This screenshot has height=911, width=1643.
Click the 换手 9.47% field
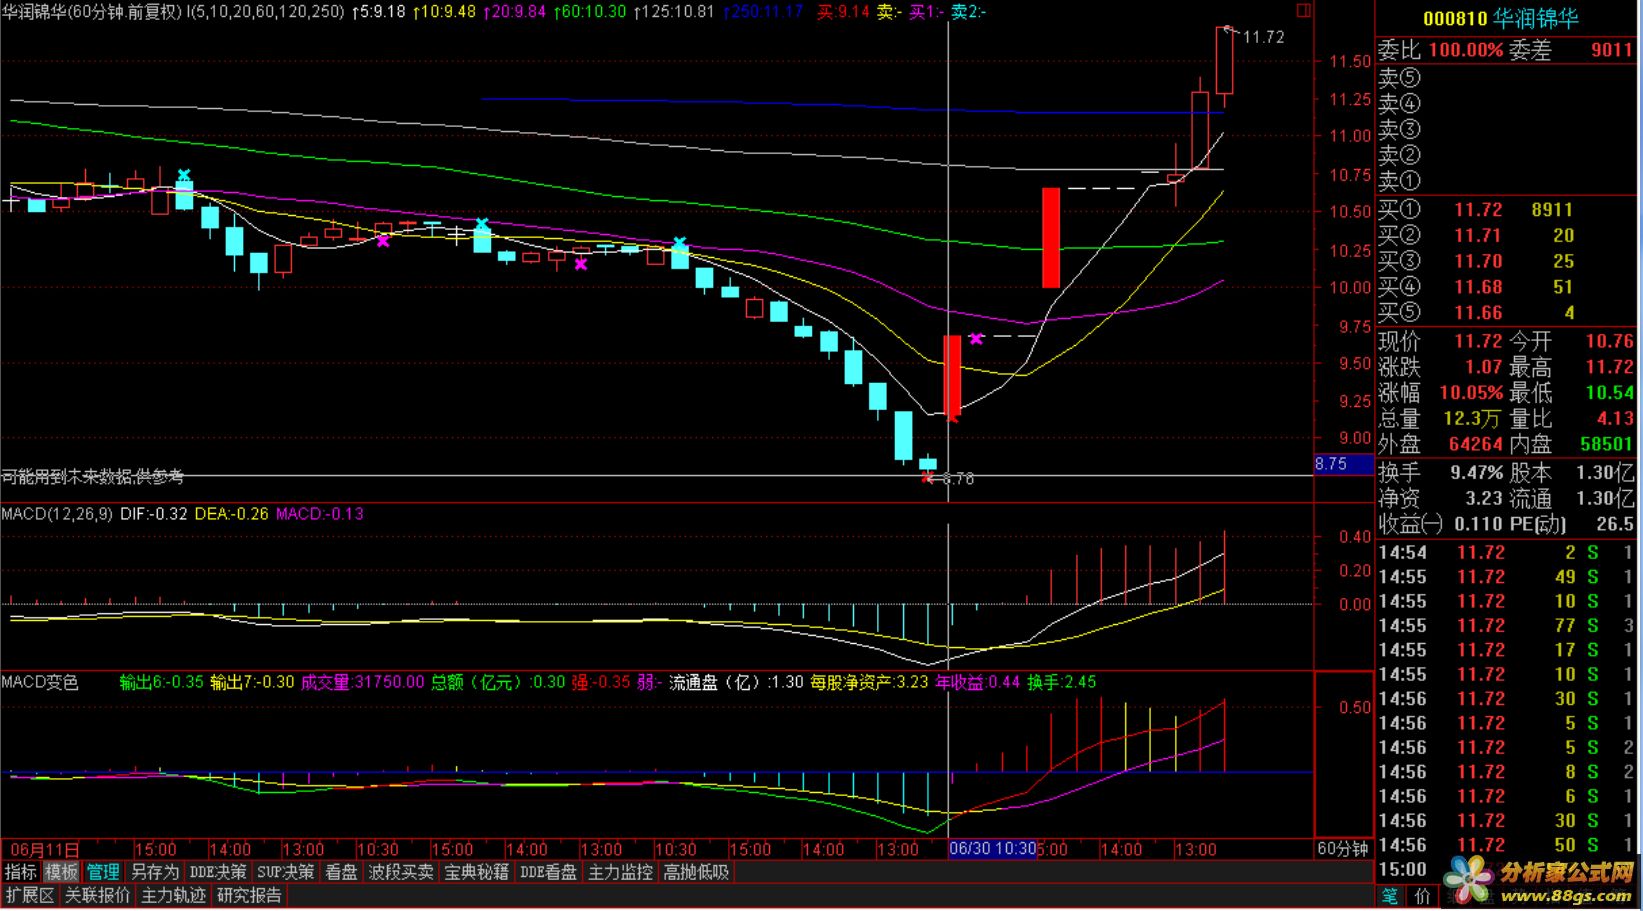click(x=1440, y=472)
